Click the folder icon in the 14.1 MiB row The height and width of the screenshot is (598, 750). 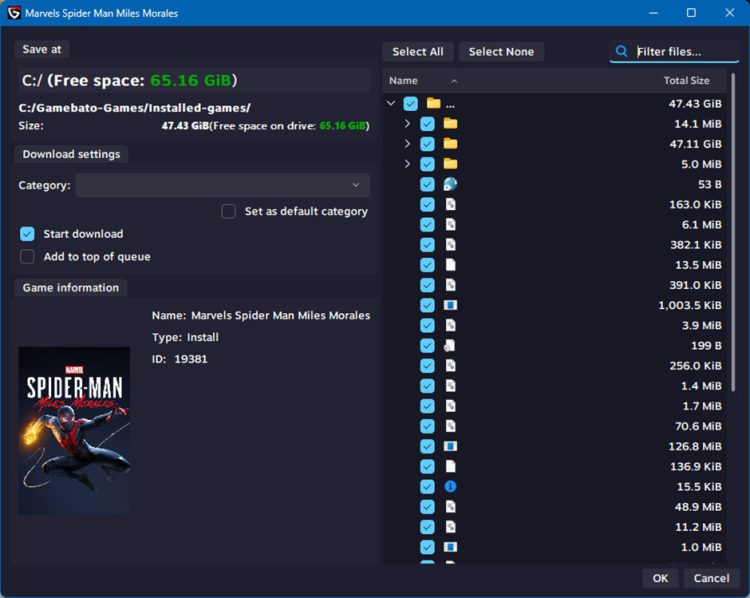[x=450, y=123]
